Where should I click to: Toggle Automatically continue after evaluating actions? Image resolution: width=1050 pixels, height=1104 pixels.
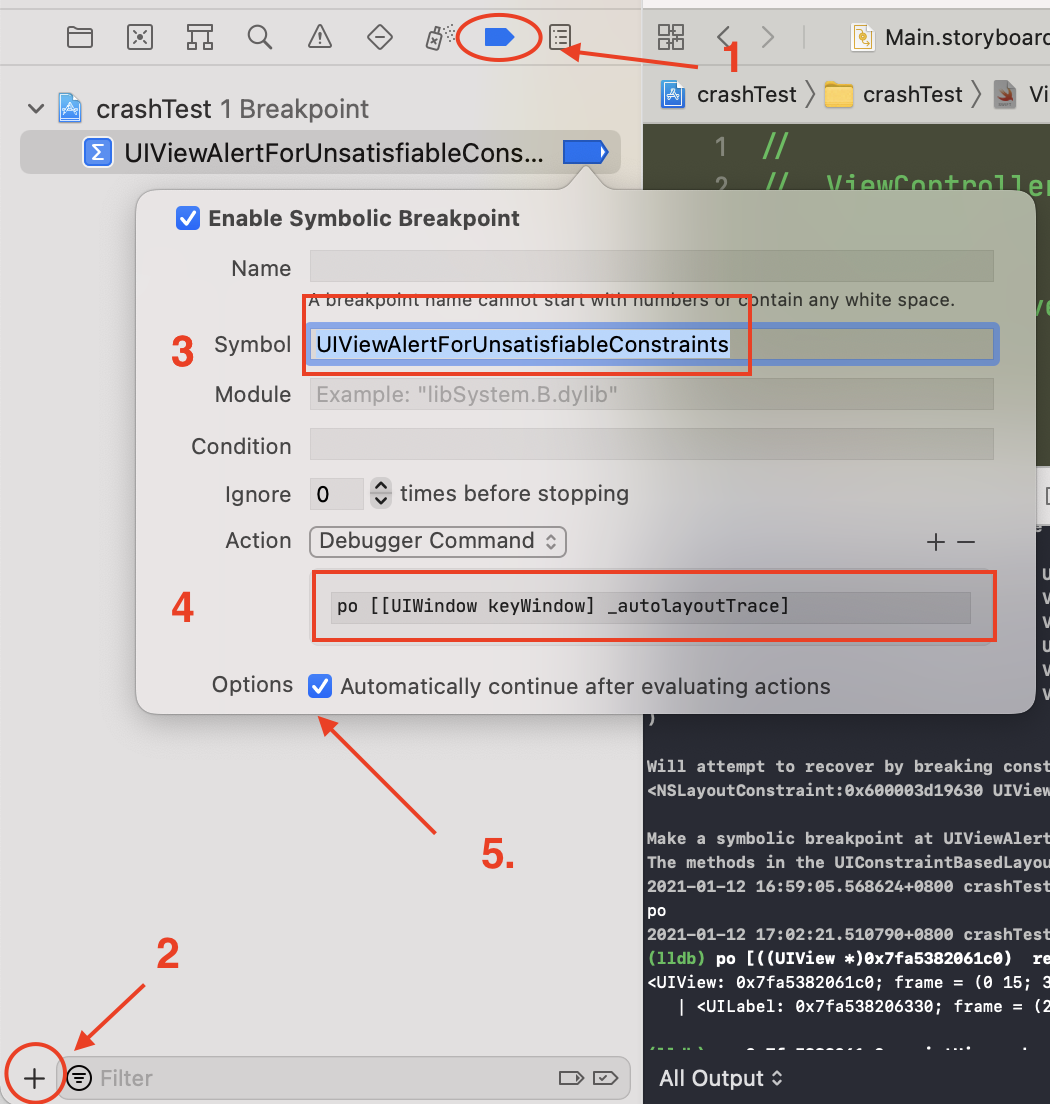pyautogui.click(x=320, y=686)
